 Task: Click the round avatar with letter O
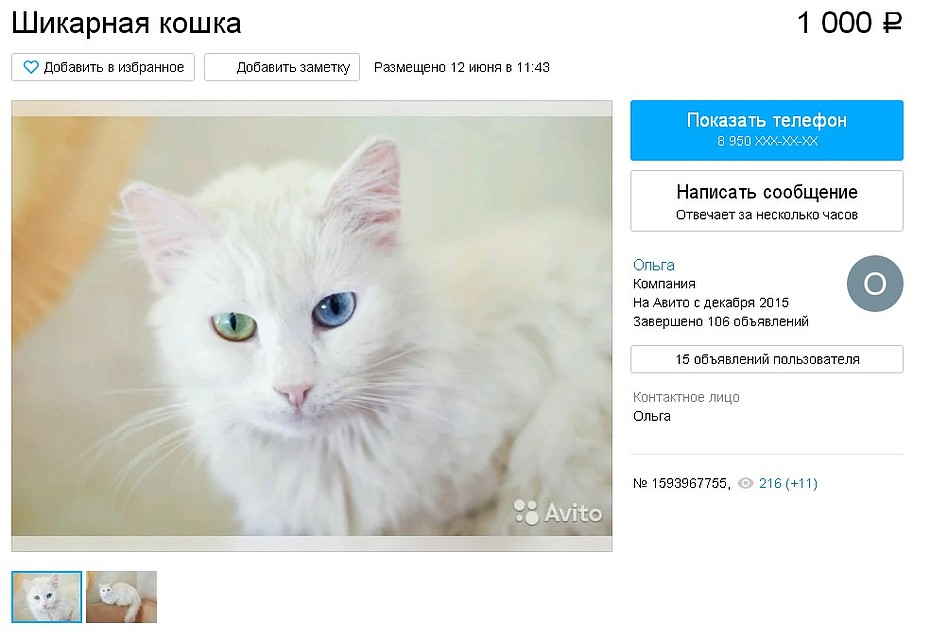875,284
